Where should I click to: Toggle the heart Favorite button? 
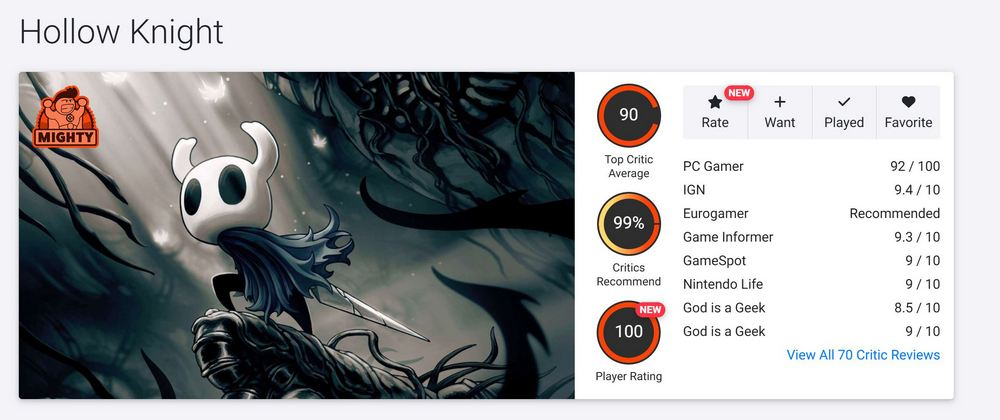point(908,101)
